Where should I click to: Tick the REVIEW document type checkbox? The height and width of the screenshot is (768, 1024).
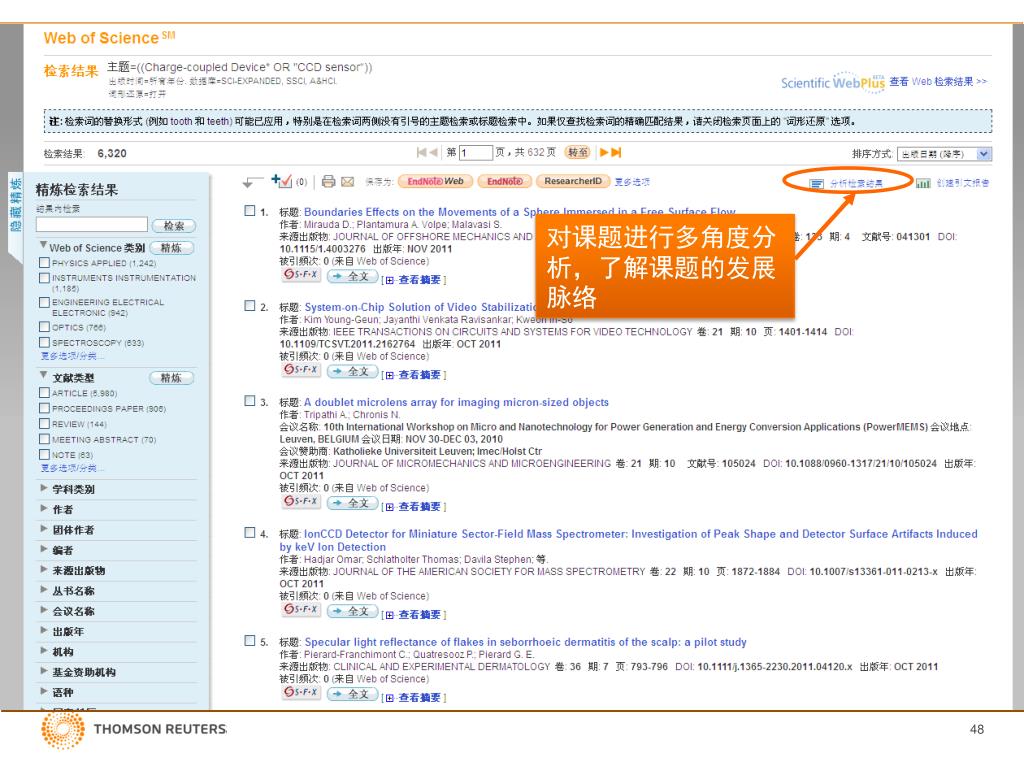click(x=44, y=424)
